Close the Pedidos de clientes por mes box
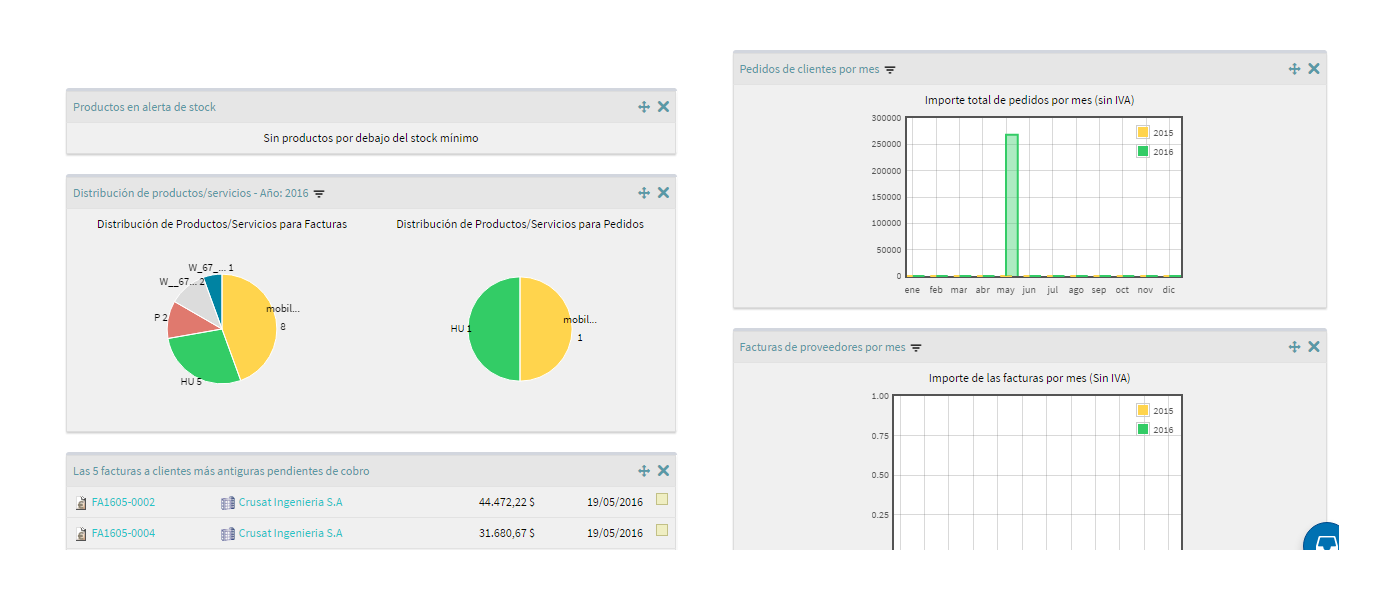Viewport: 1400px width, 600px height. pos(1314,69)
